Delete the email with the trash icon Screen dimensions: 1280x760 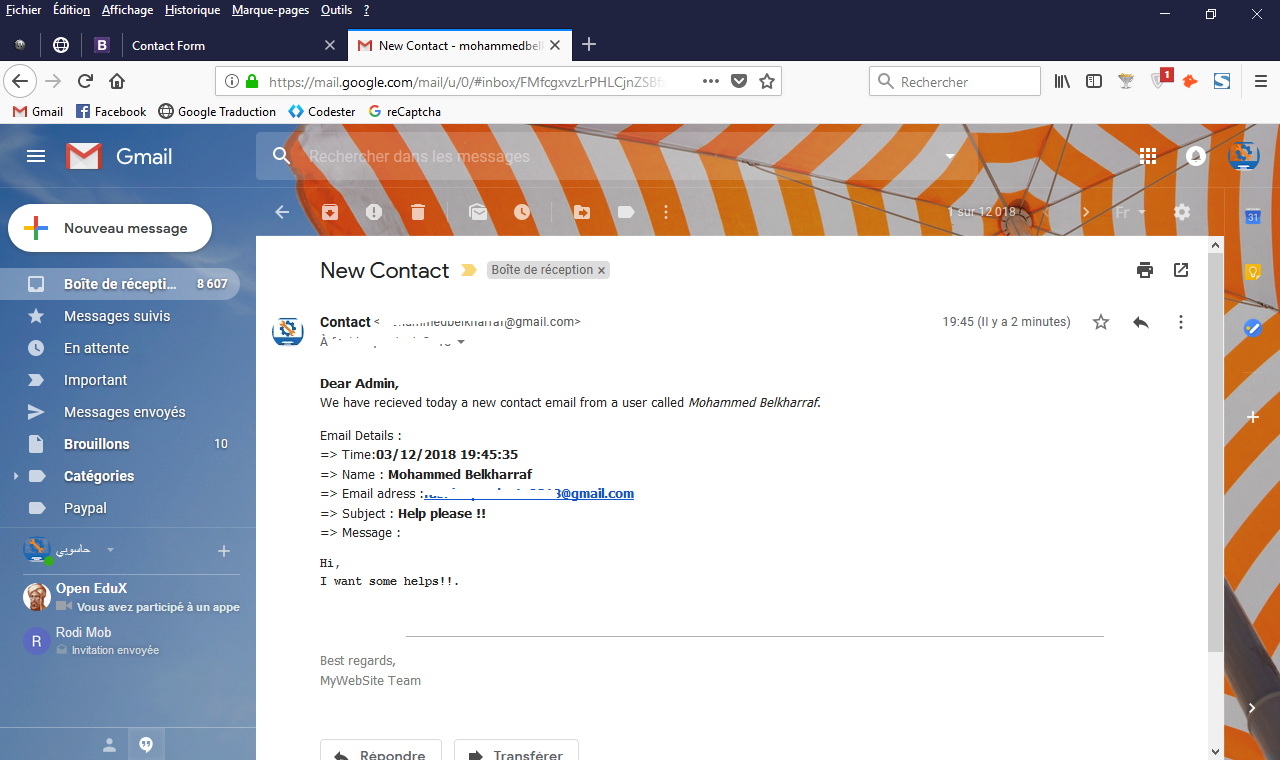(418, 212)
